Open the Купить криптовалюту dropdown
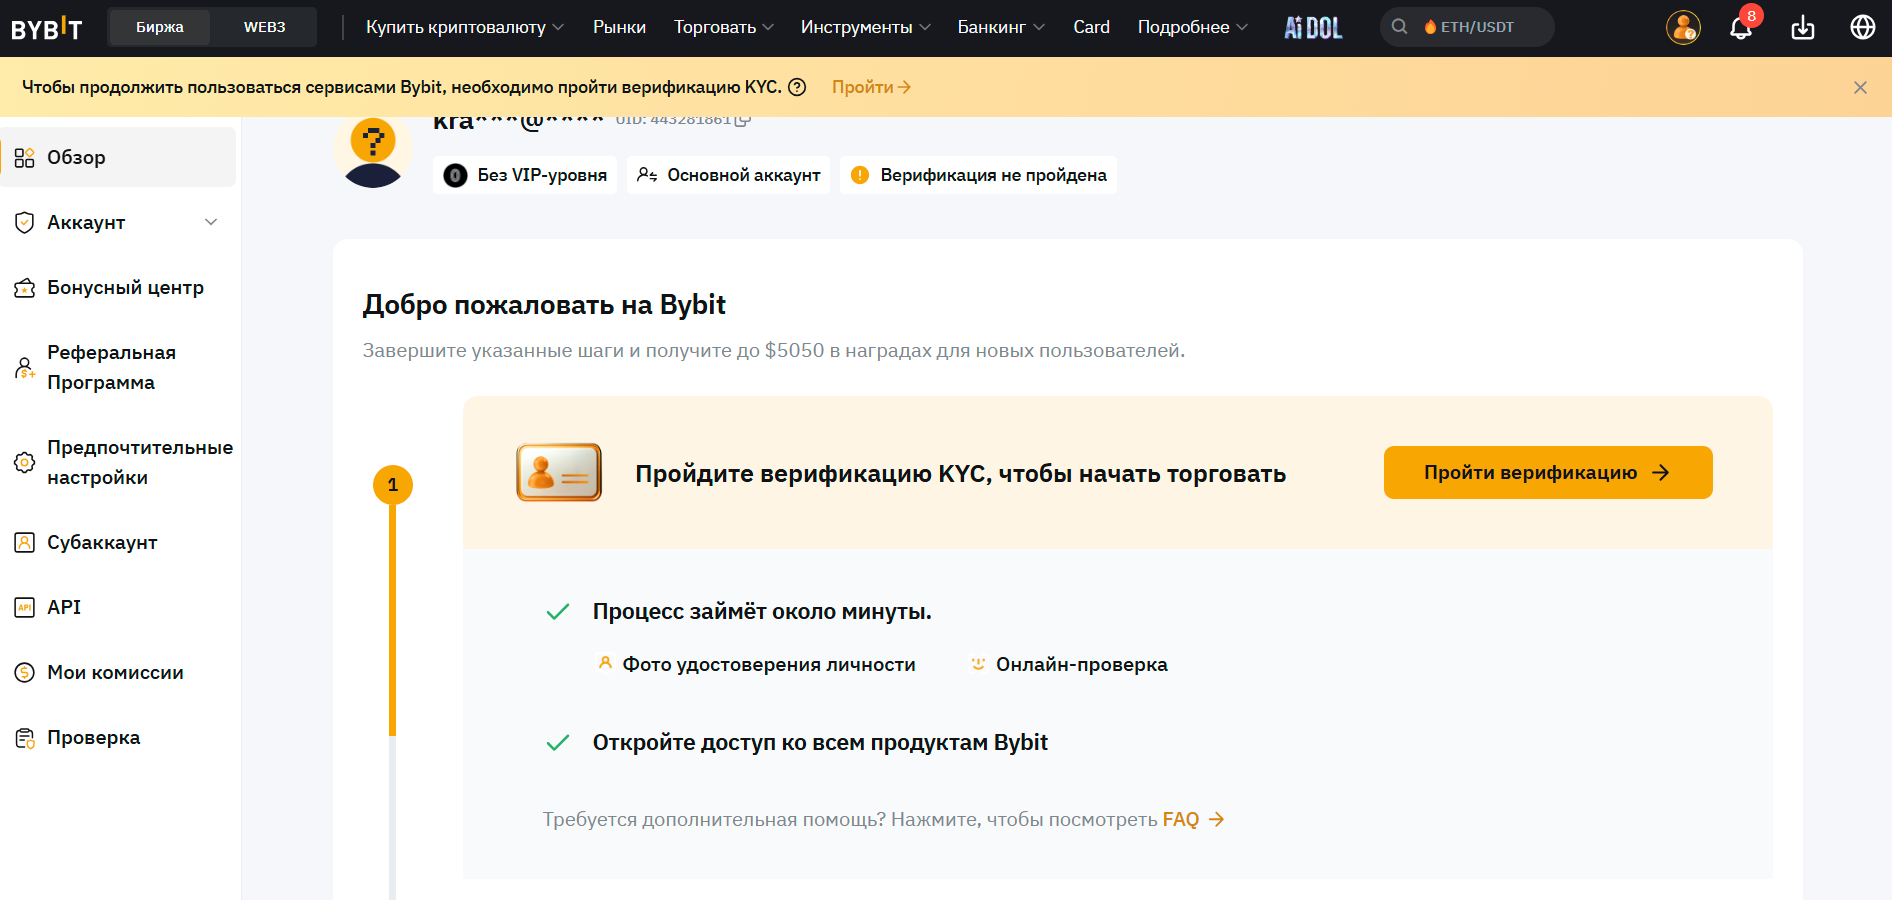The width and height of the screenshot is (1892, 900). click(x=464, y=27)
